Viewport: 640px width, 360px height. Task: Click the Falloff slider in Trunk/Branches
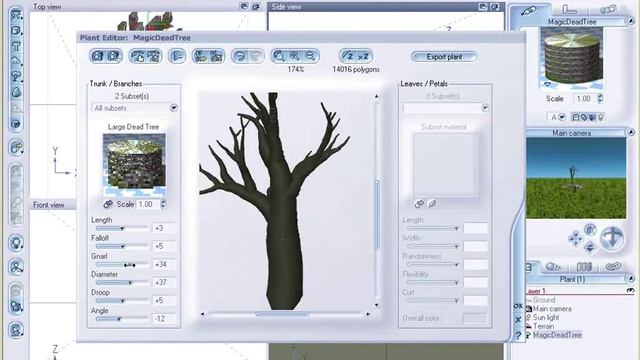tap(122, 246)
